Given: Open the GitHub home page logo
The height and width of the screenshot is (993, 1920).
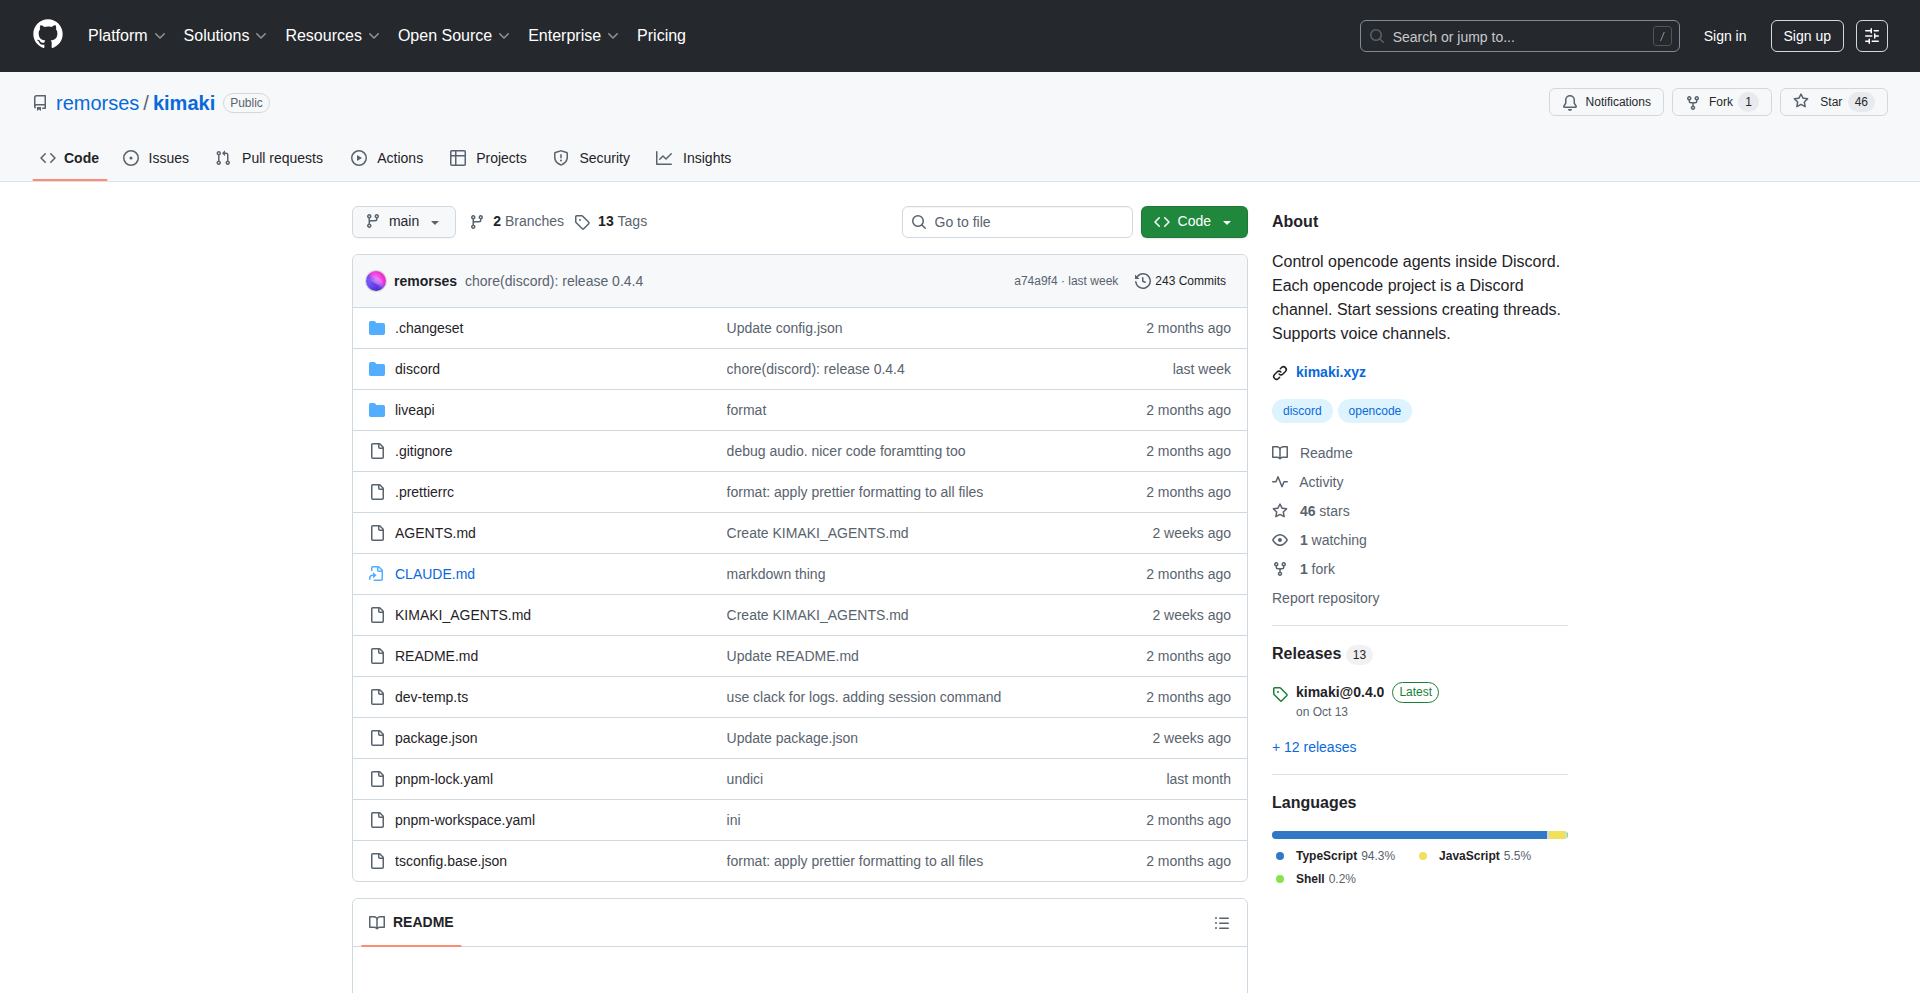Looking at the screenshot, I should point(46,35).
